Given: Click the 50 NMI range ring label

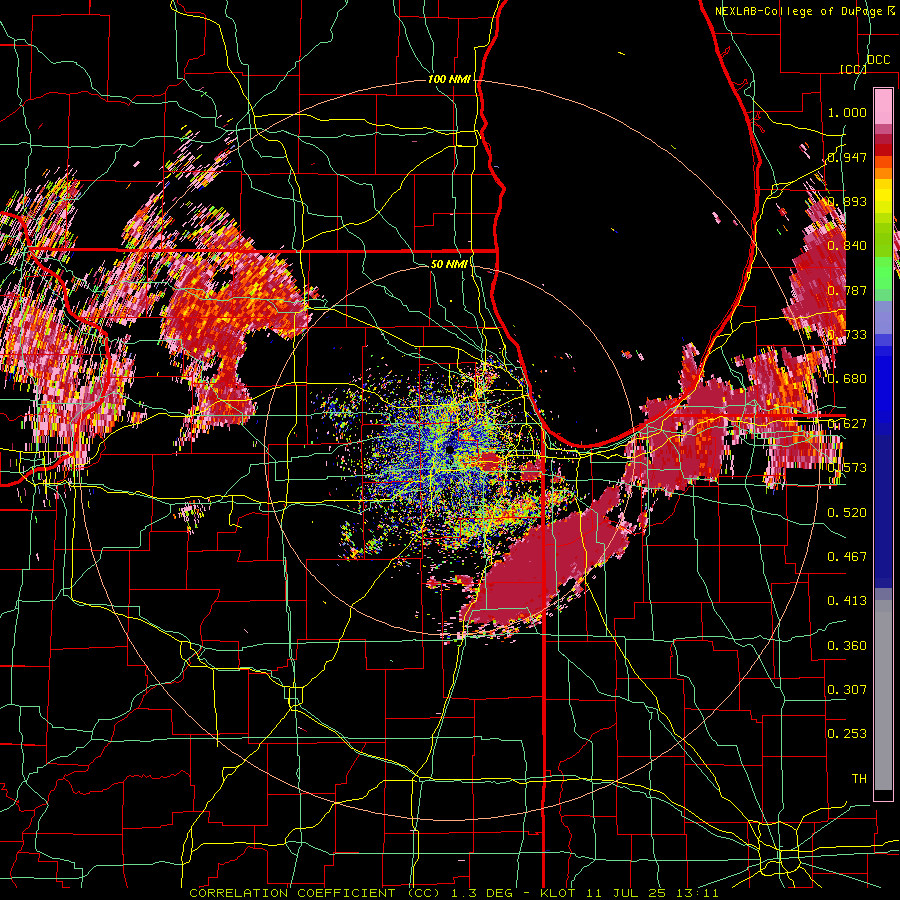Looking at the screenshot, I should click(449, 264).
